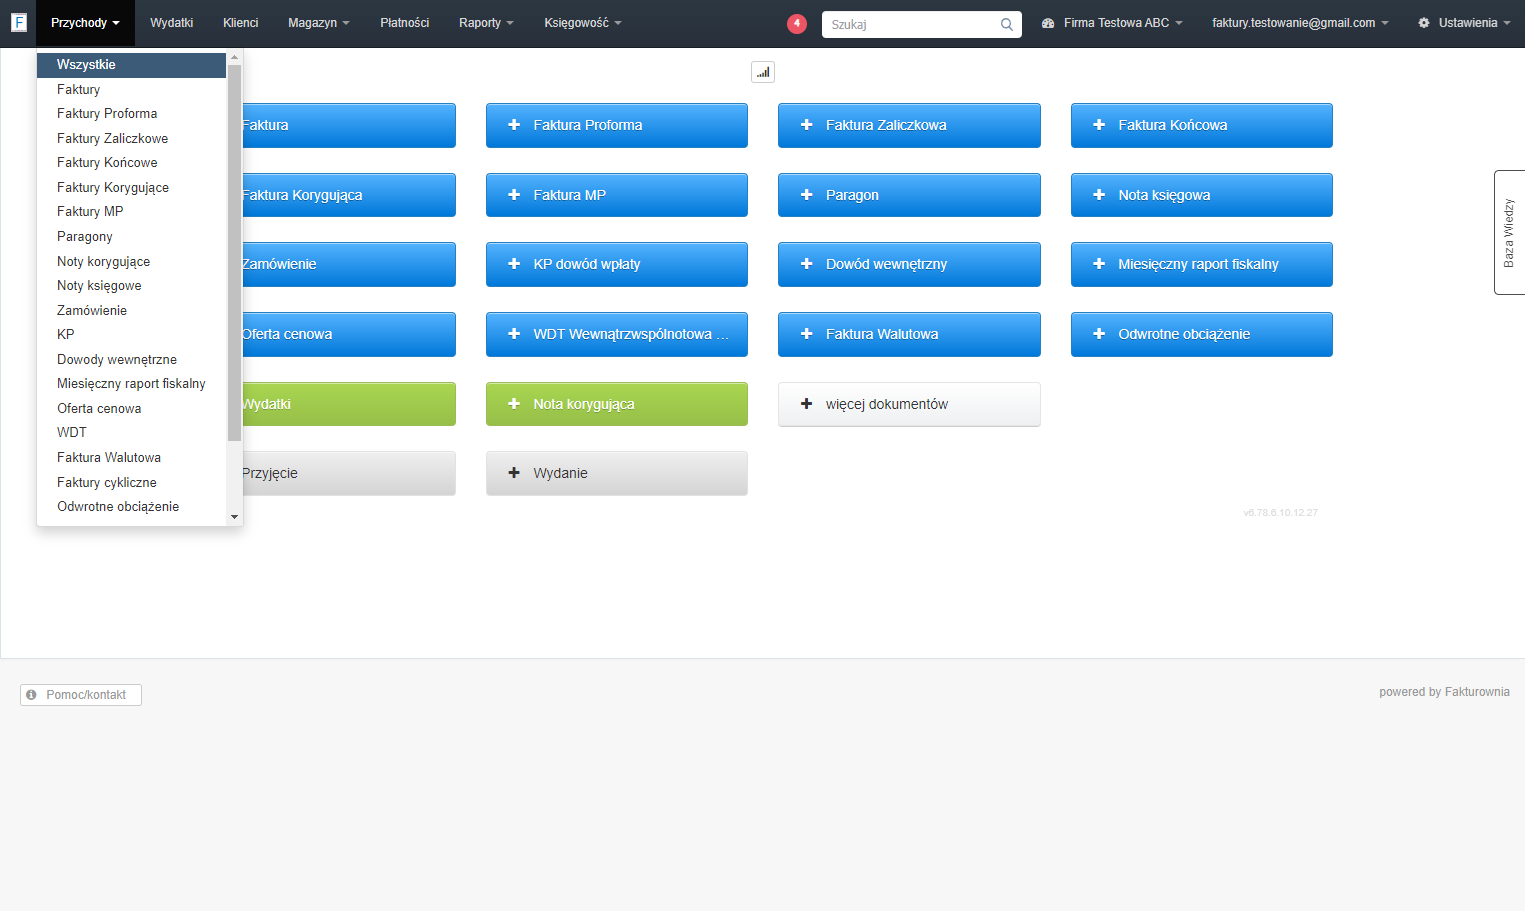Click the plus icon on Wydanie
This screenshot has height=911, width=1525.
(x=514, y=473)
